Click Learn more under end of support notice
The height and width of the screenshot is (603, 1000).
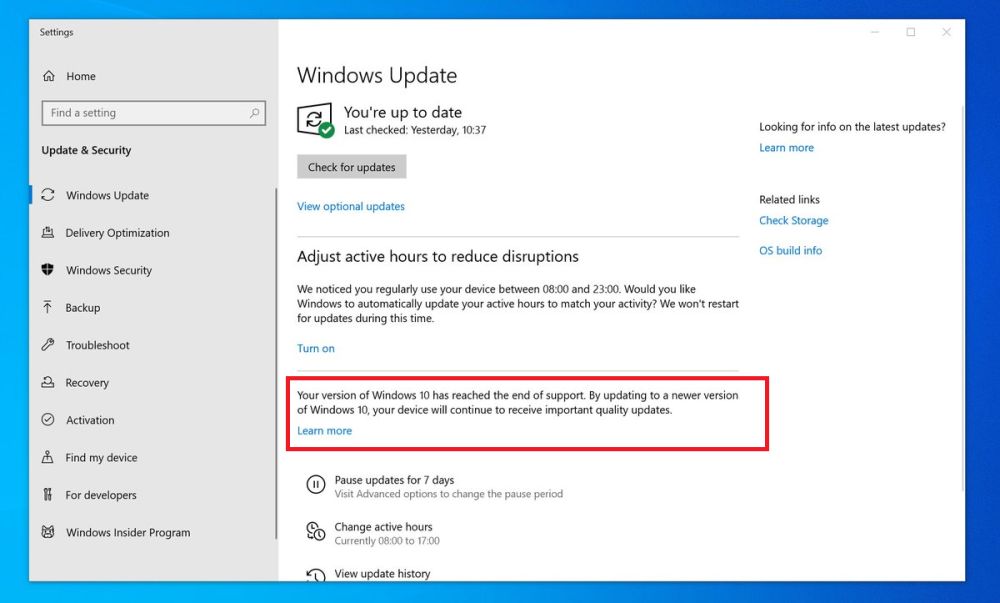point(325,430)
